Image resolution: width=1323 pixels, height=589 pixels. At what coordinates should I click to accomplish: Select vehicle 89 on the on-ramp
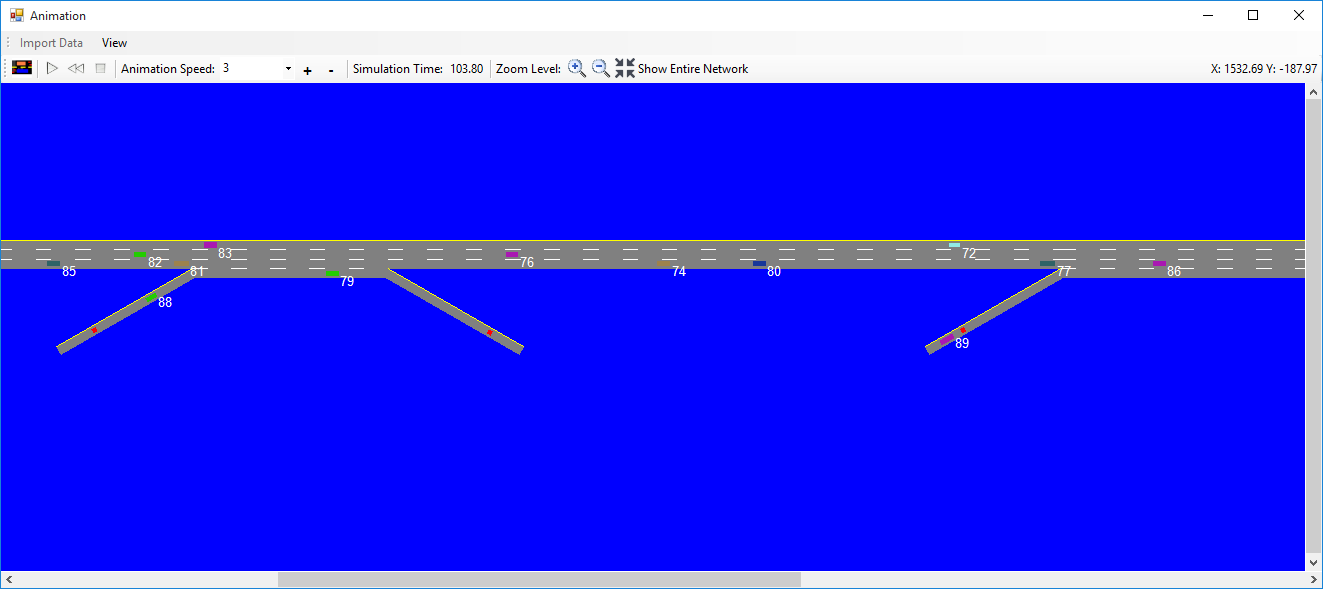pos(946,341)
